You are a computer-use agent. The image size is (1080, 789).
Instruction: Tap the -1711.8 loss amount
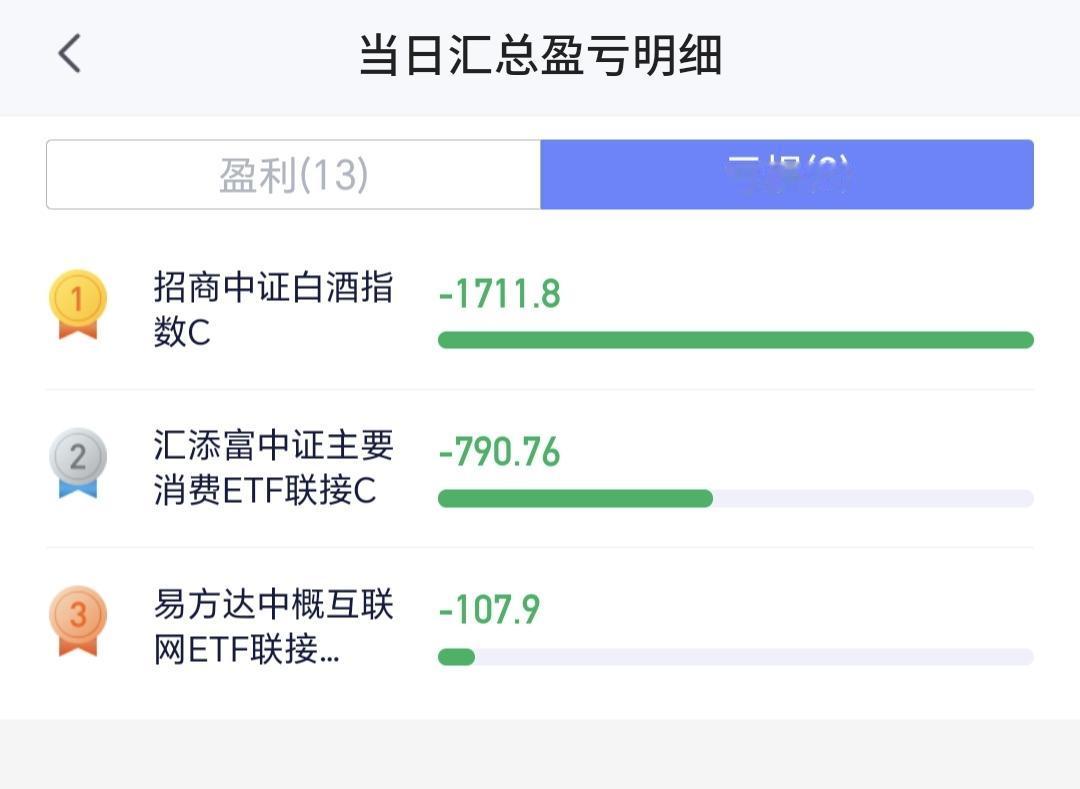pyautogui.click(x=499, y=294)
